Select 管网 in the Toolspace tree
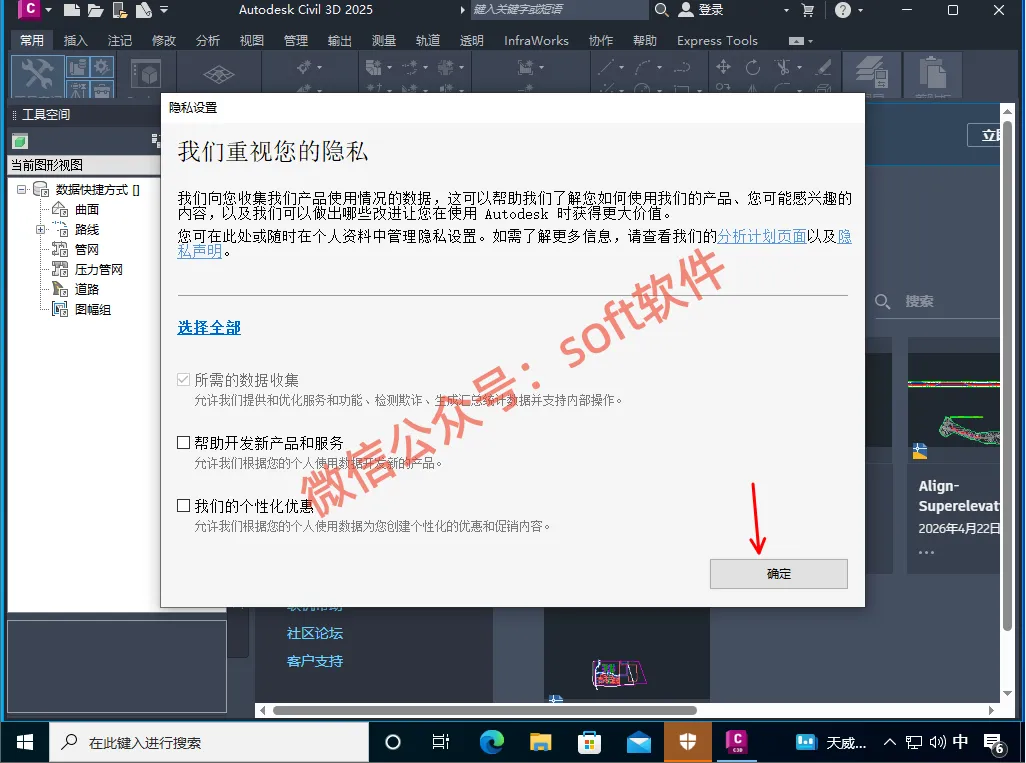The image size is (1026, 763). pyautogui.click(x=86, y=249)
